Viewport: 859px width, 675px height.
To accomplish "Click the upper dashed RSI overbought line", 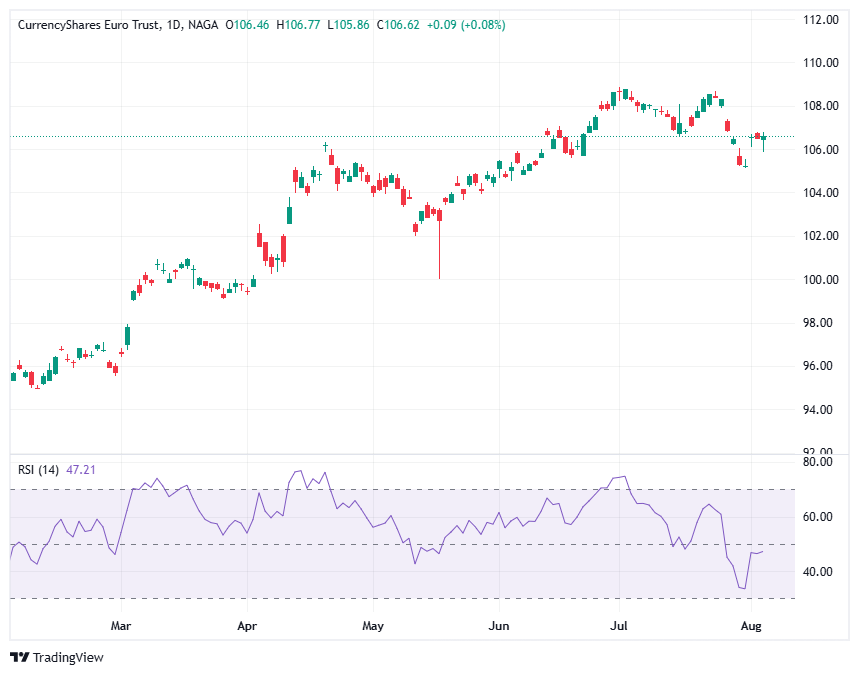I will click(x=400, y=489).
